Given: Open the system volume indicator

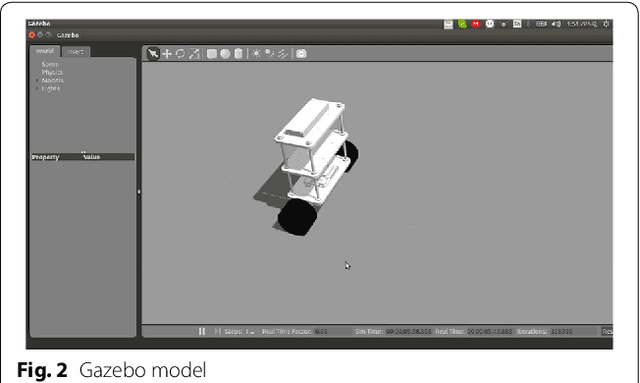Looking at the screenshot, I should point(556,24).
